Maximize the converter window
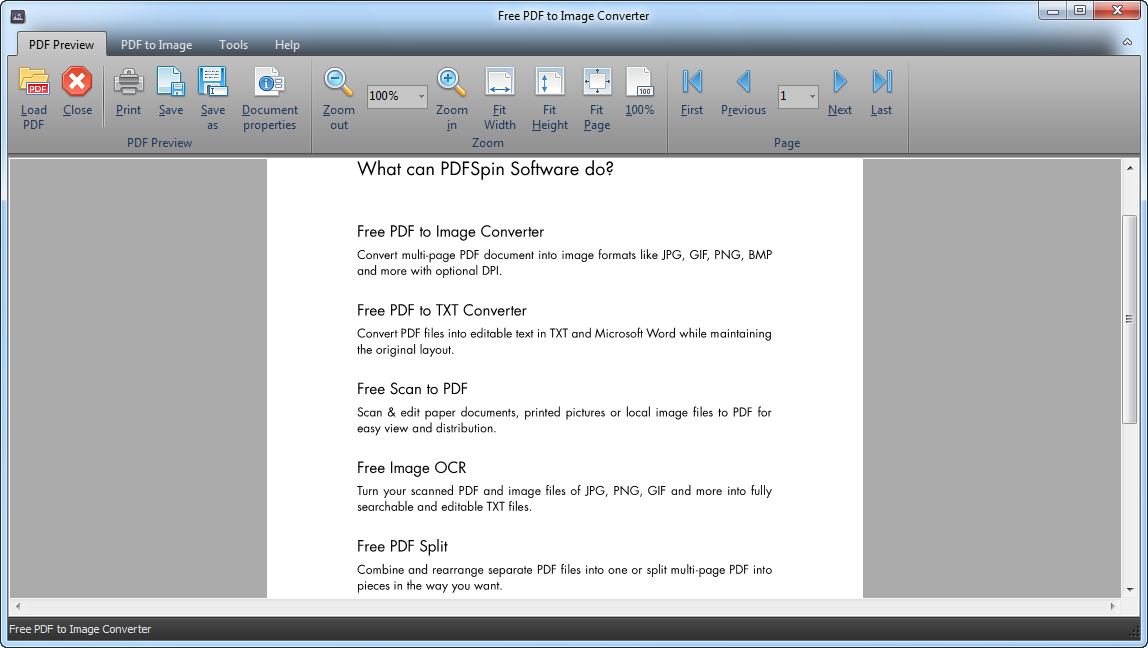The image size is (1148, 648). pyautogui.click(x=1080, y=11)
